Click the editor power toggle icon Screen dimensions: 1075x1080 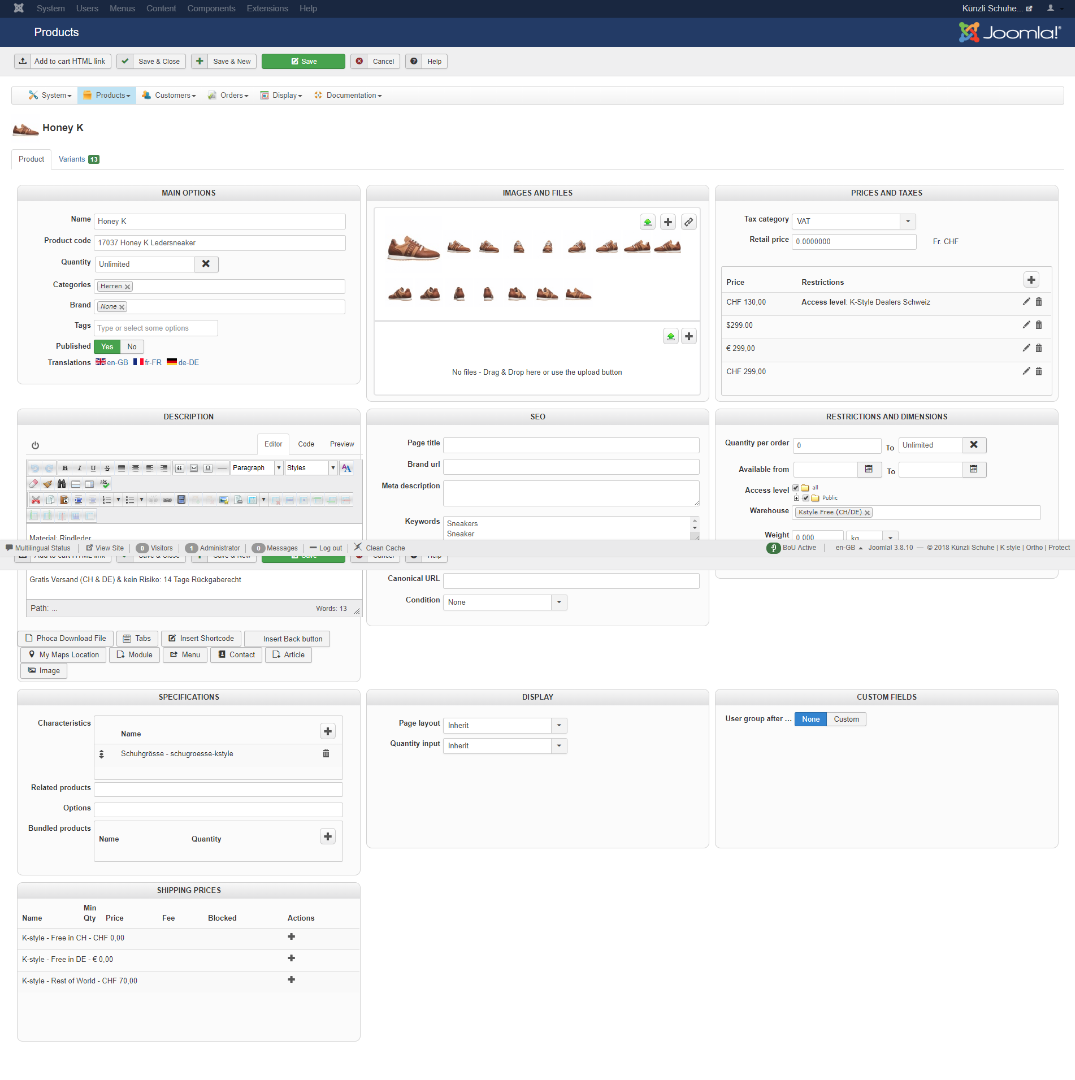point(35,445)
